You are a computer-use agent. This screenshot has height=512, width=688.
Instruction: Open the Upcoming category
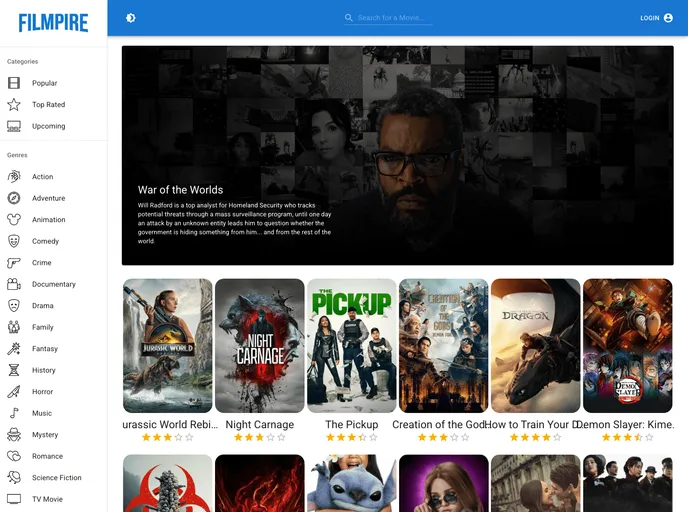tap(54, 126)
